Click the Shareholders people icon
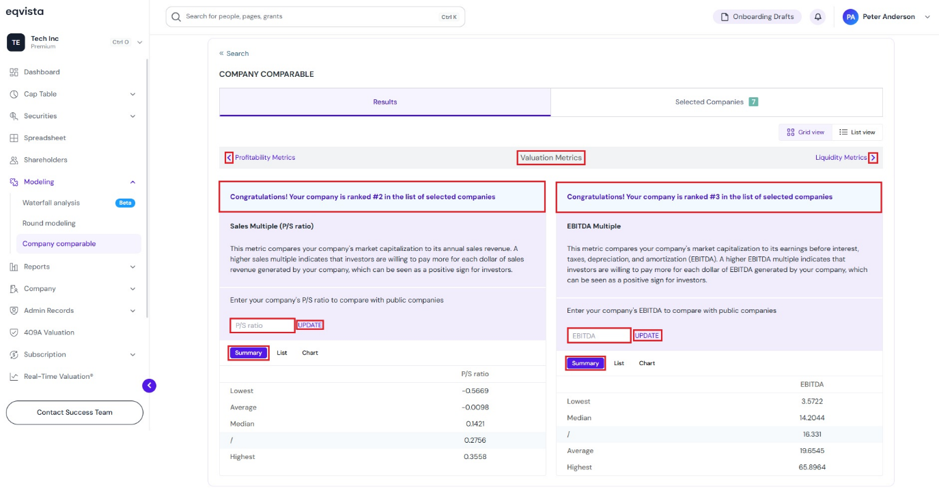Image resolution: width=939 pixels, height=491 pixels. [14, 160]
